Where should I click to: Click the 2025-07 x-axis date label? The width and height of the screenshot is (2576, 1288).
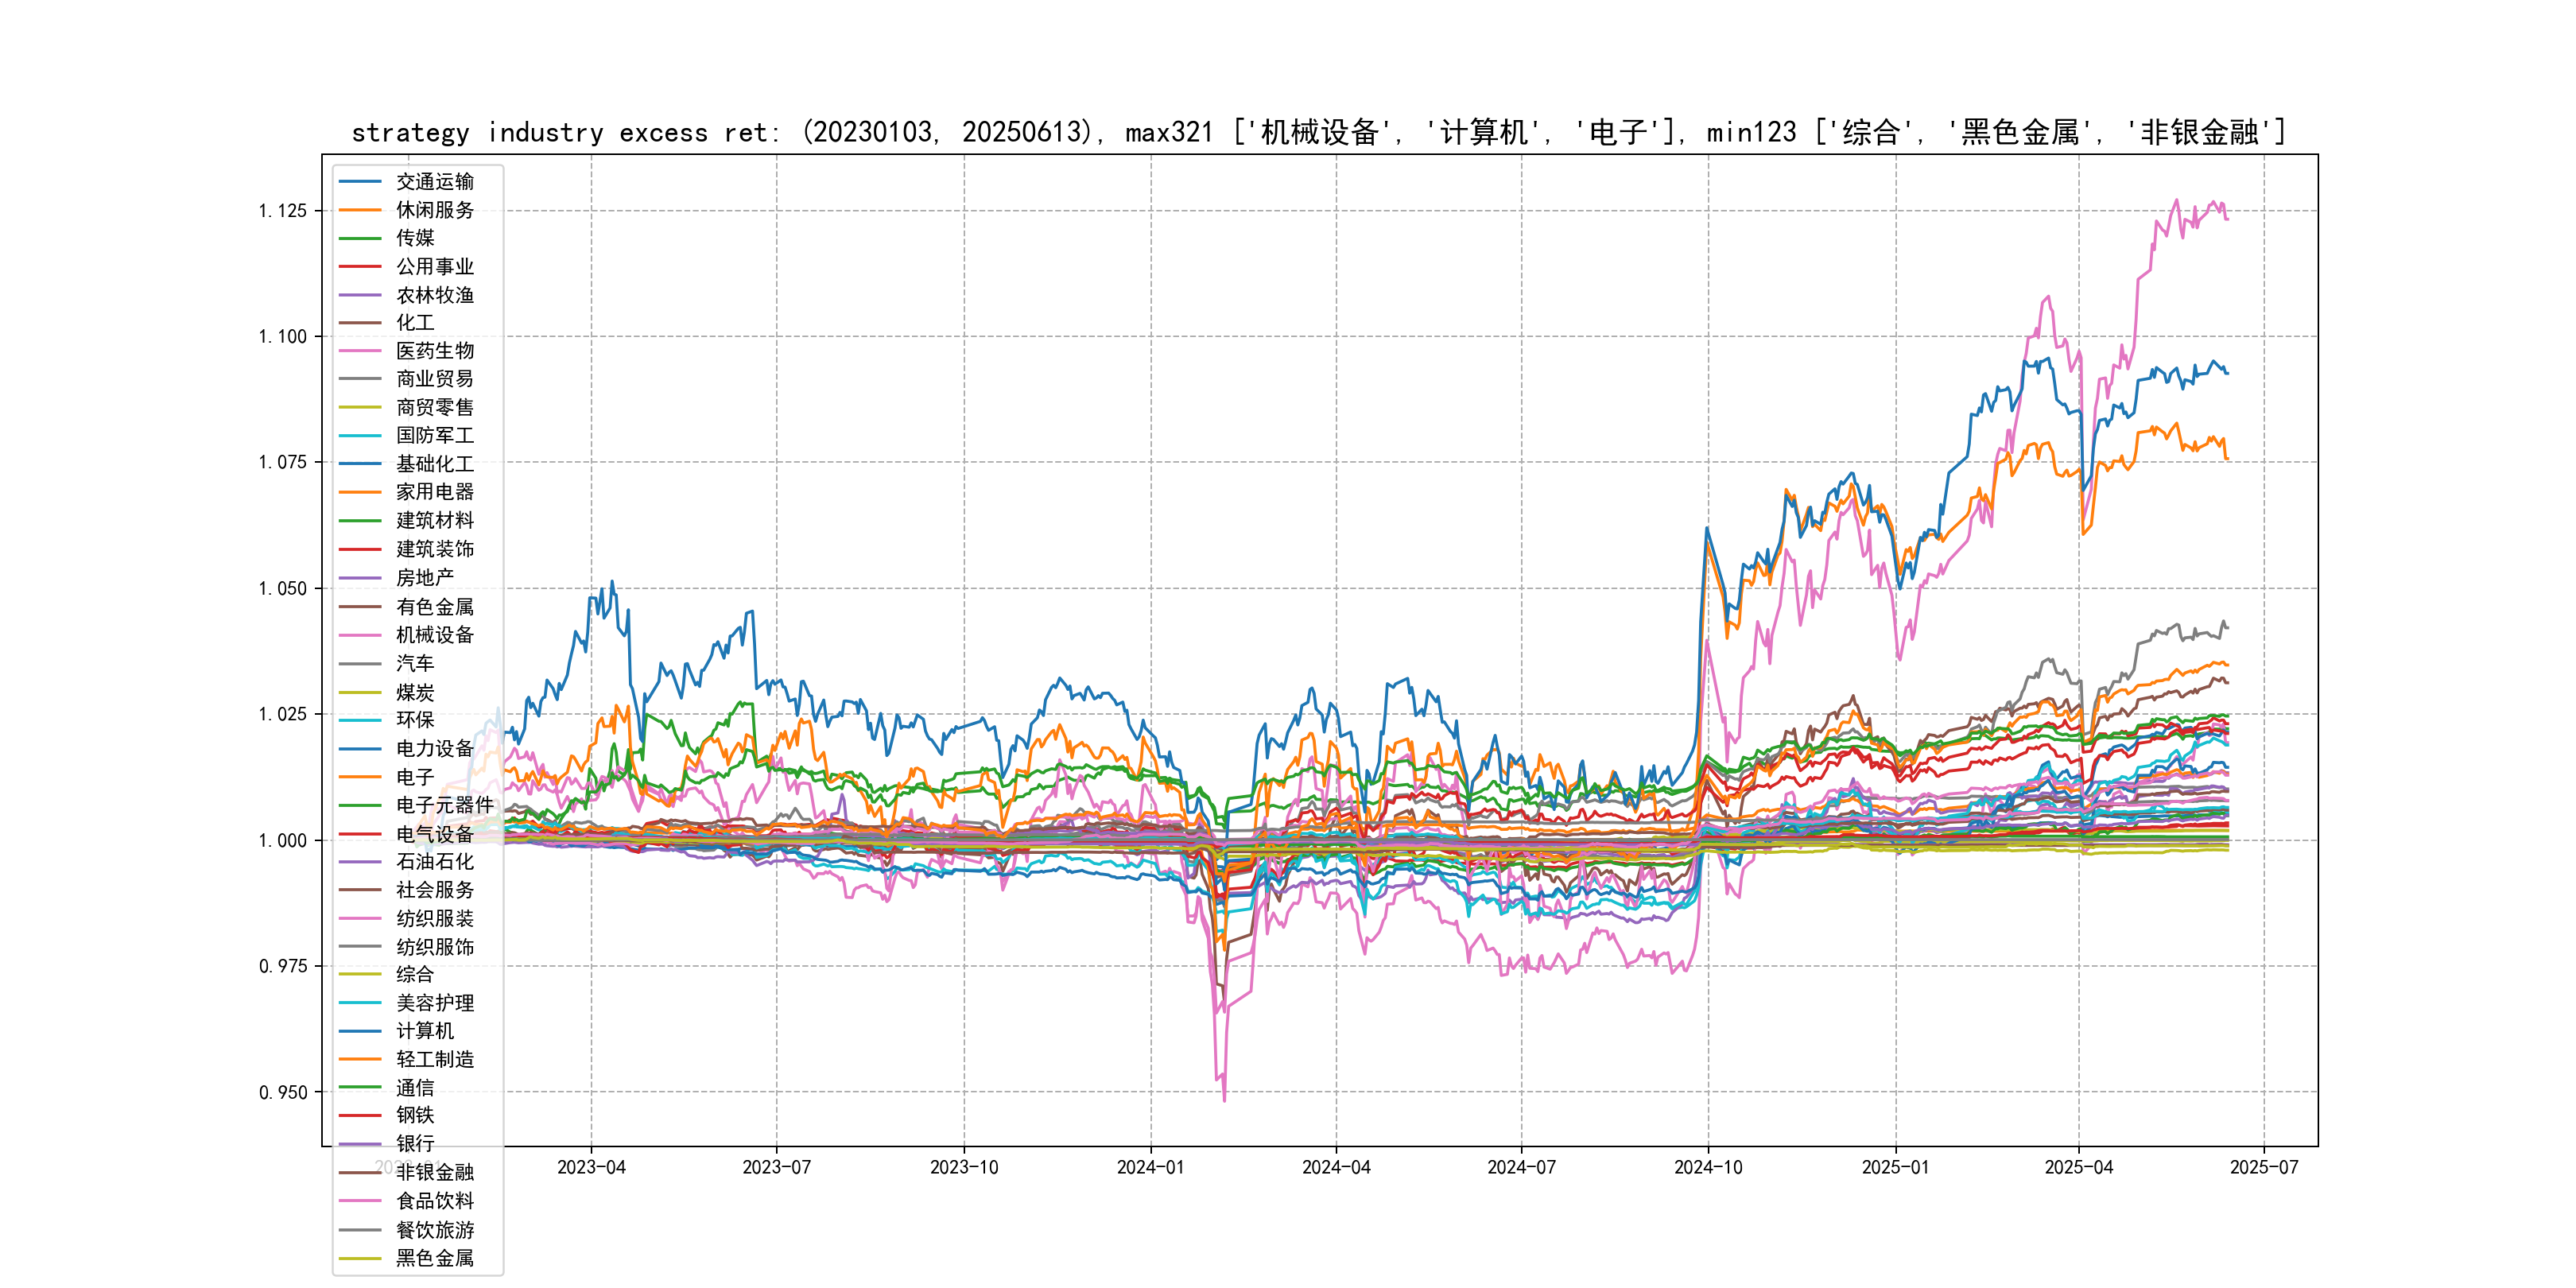[x=2264, y=1167]
